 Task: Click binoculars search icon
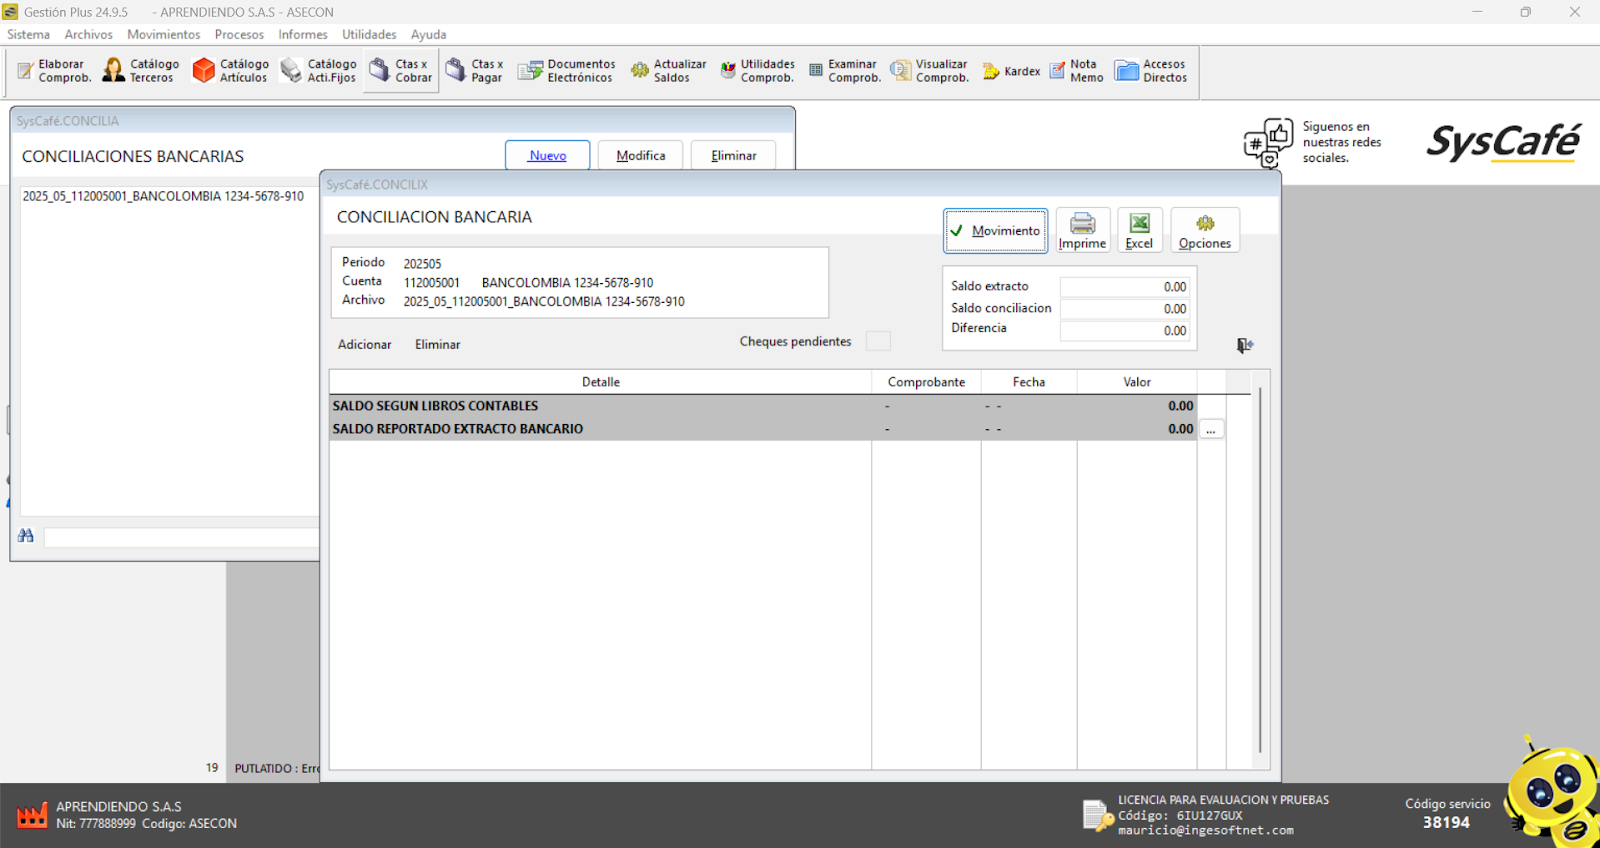pyautogui.click(x=26, y=536)
